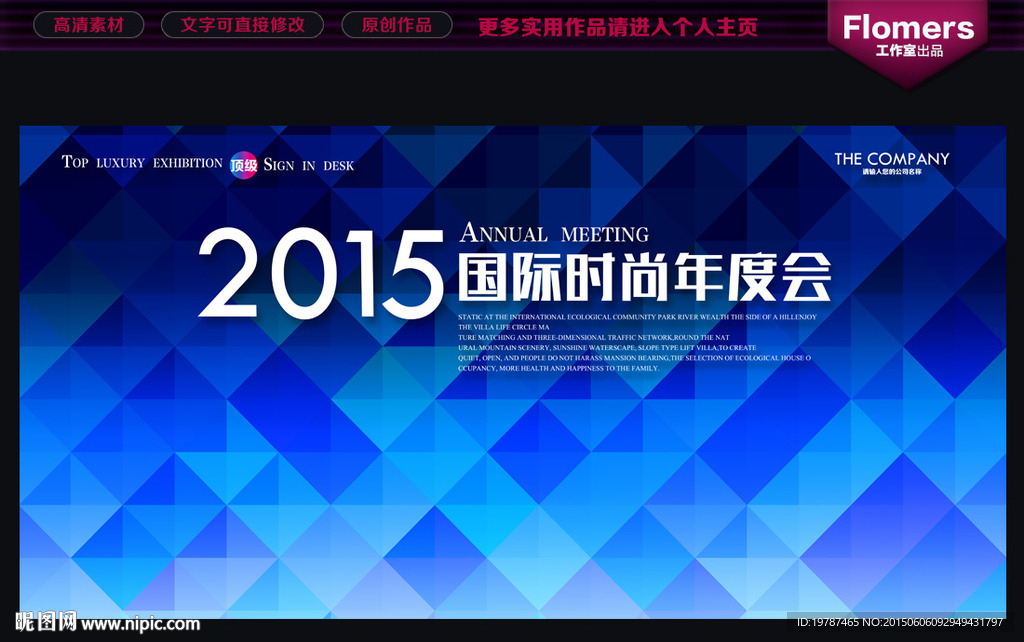Image resolution: width=1024 pixels, height=642 pixels.
Task: Click the www.nipic.com link
Action: [140, 624]
